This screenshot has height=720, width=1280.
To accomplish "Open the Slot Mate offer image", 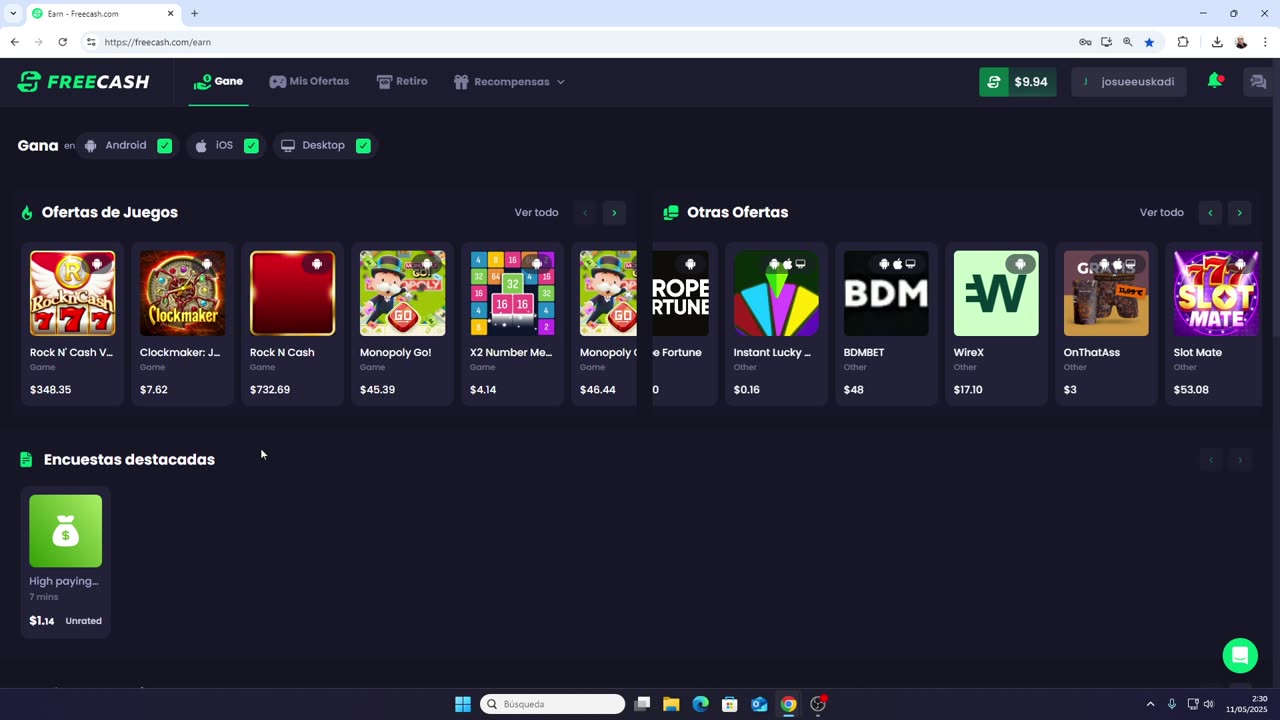I will pyautogui.click(x=1216, y=293).
